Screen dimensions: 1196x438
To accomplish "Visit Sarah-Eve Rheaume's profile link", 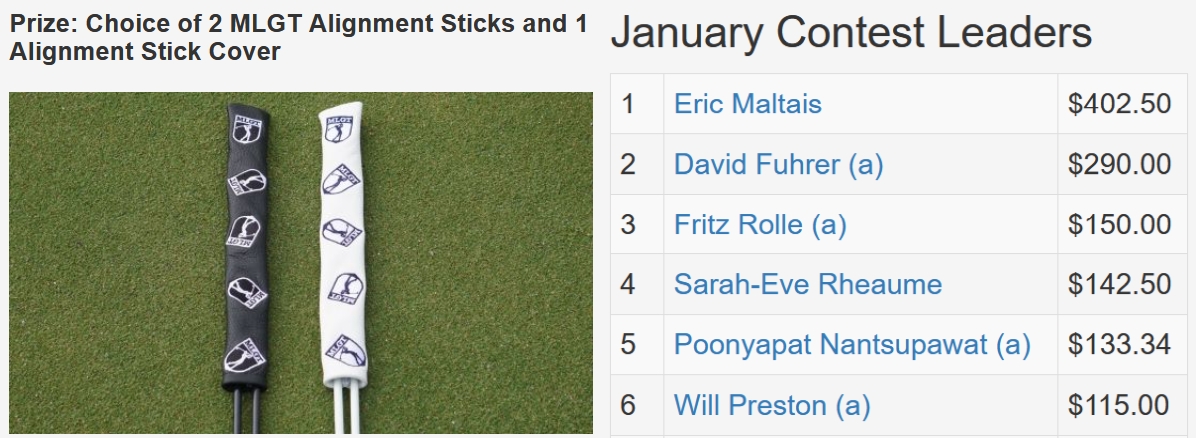I will (807, 284).
